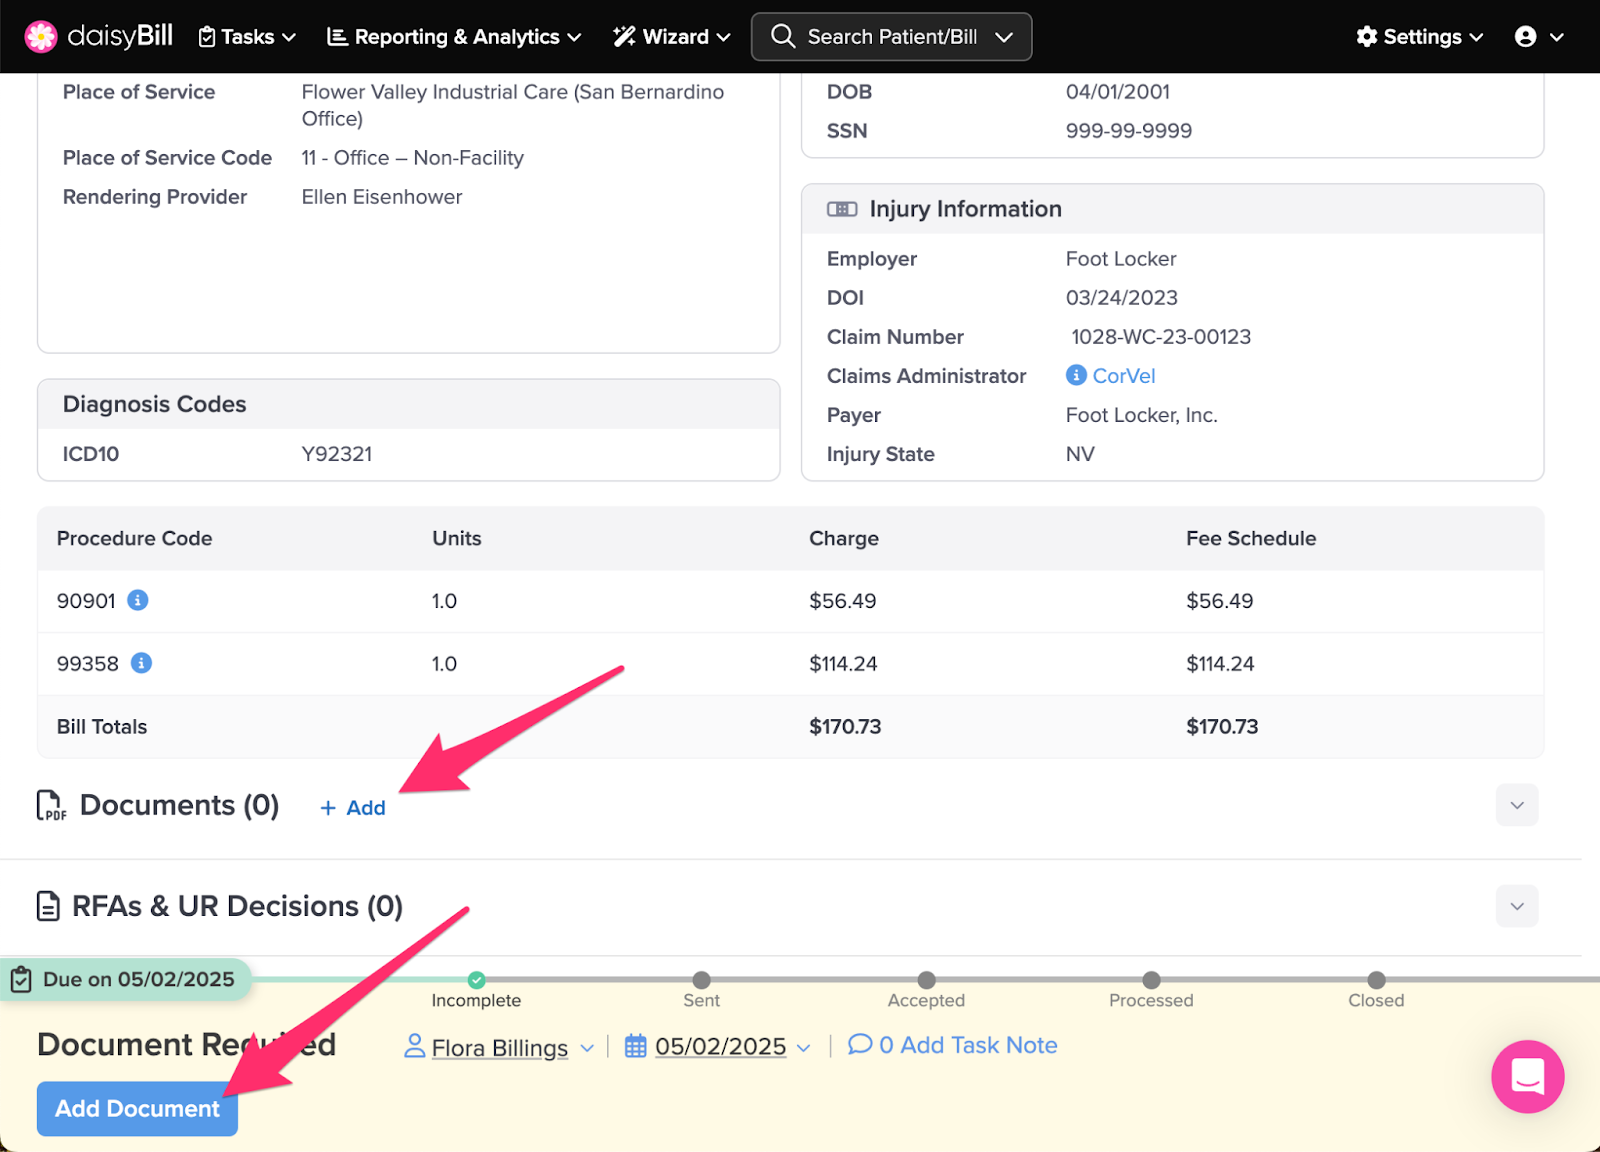The height and width of the screenshot is (1152, 1600).
Task: Click claim number 1028-WC-23-00123
Action: click(x=1161, y=337)
